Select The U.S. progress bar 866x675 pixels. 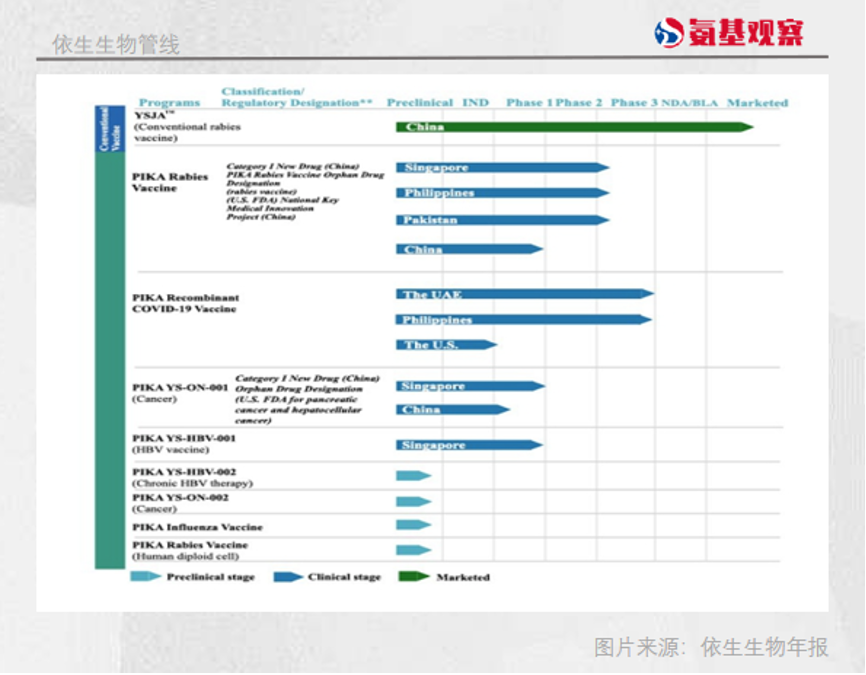pos(447,345)
